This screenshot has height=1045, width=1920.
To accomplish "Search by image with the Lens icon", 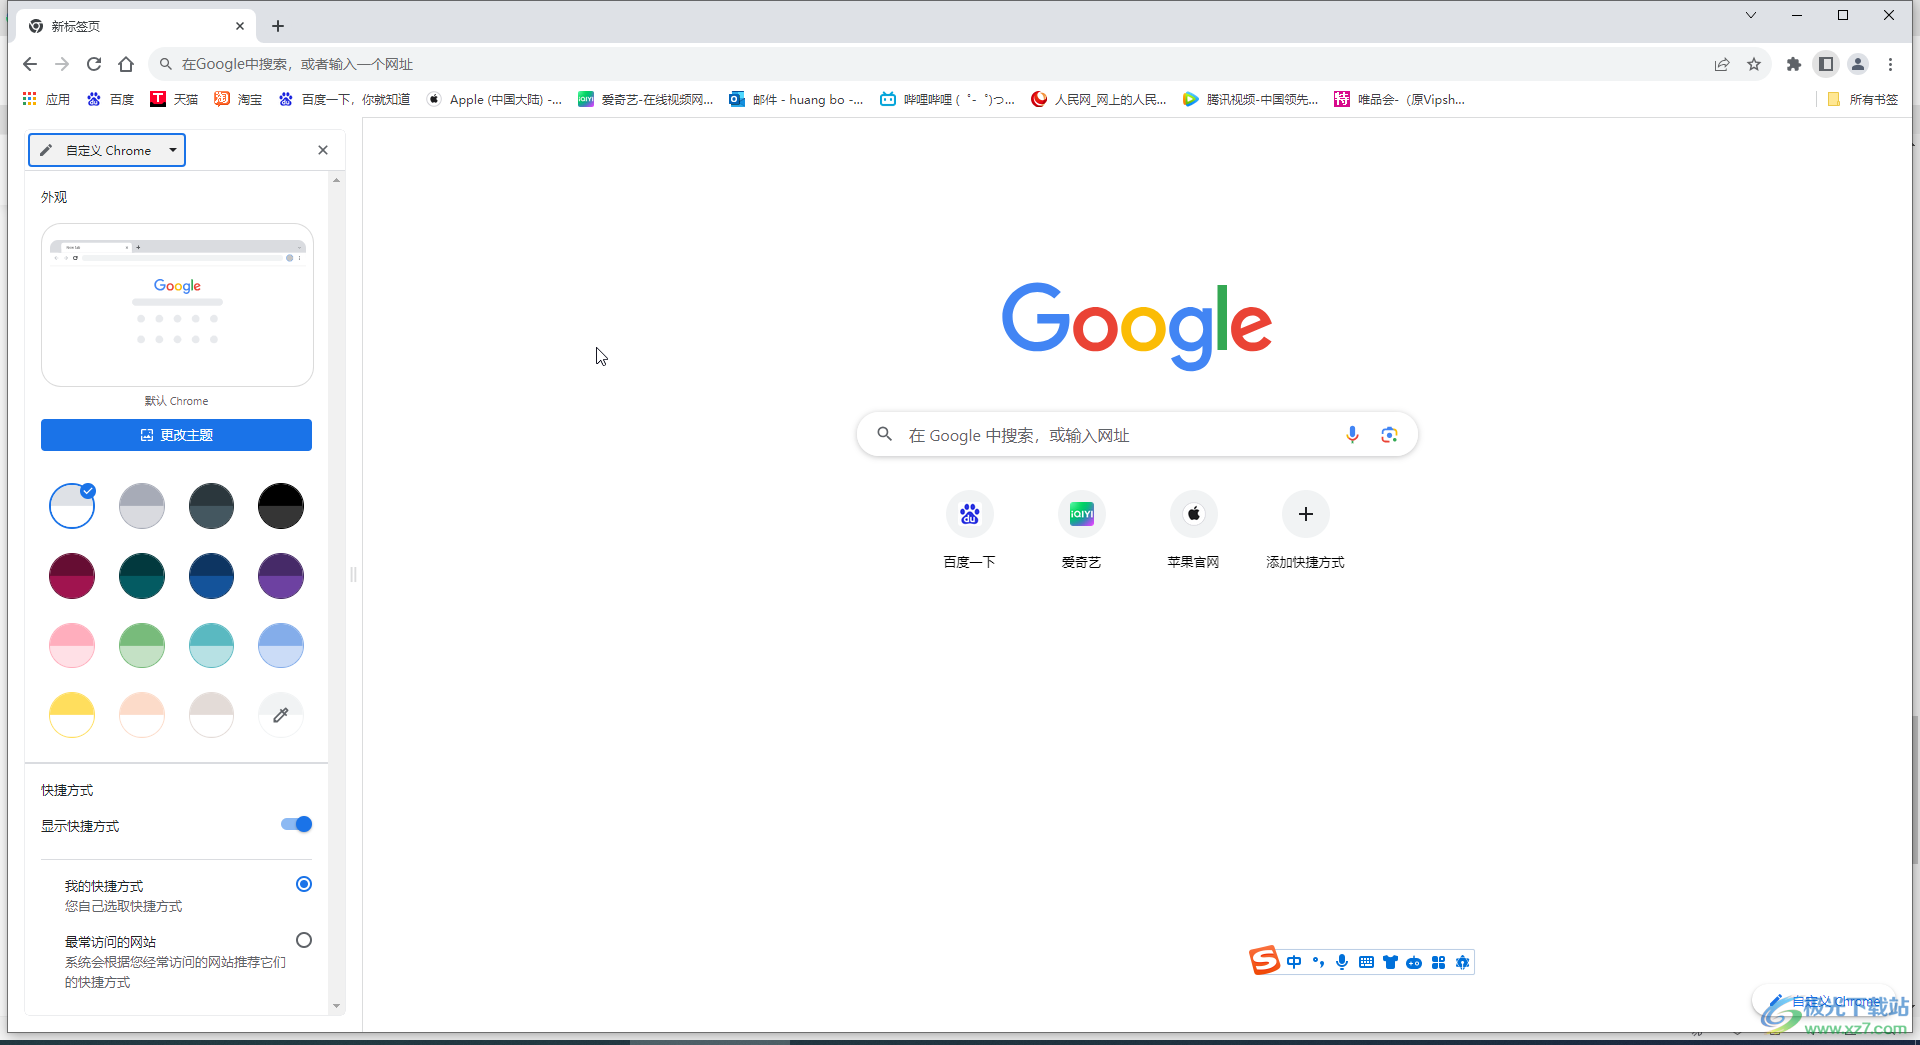I will coord(1389,435).
